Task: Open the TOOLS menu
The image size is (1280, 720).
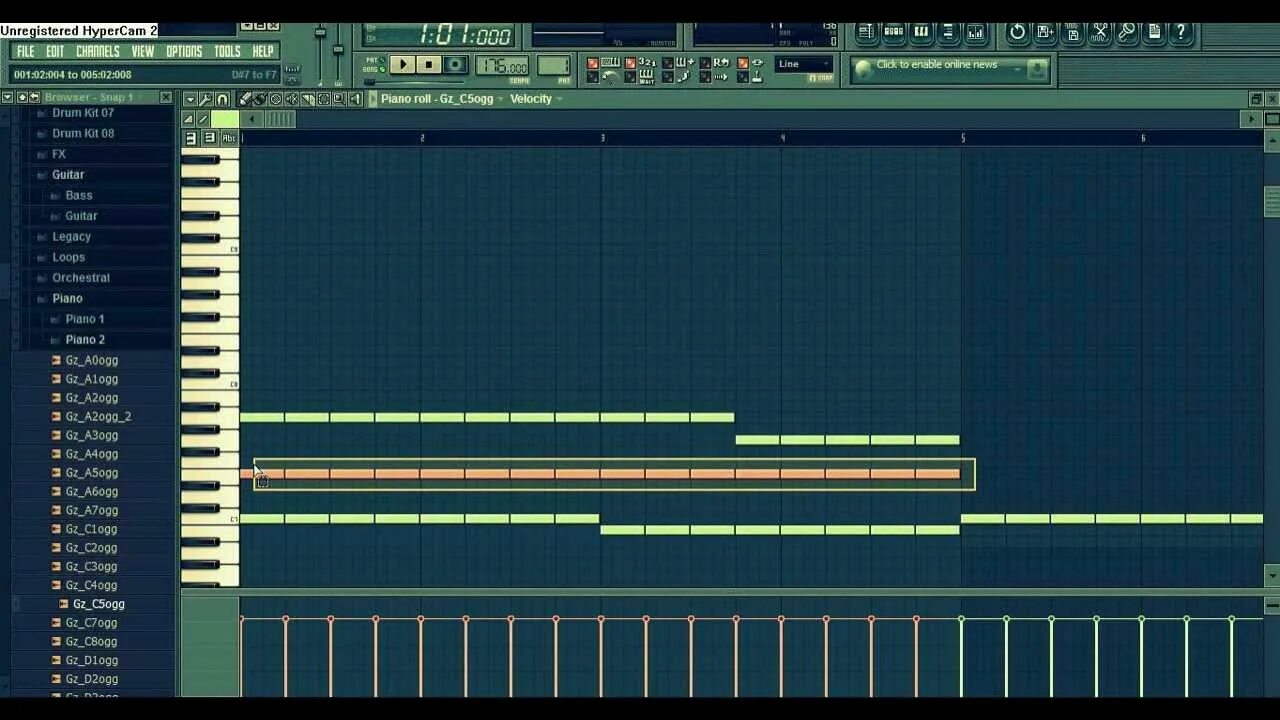Action: [227, 51]
